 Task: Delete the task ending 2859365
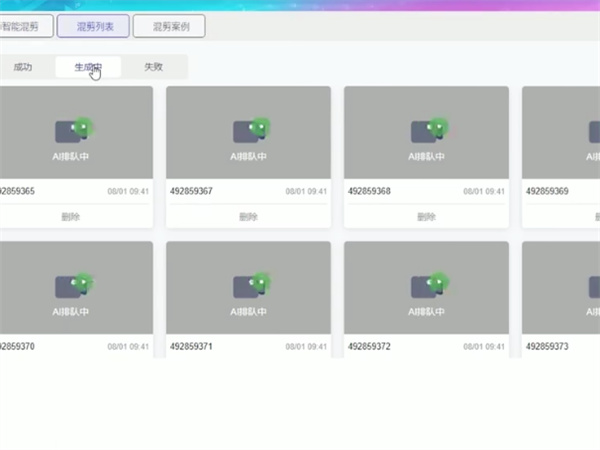(70, 217)
